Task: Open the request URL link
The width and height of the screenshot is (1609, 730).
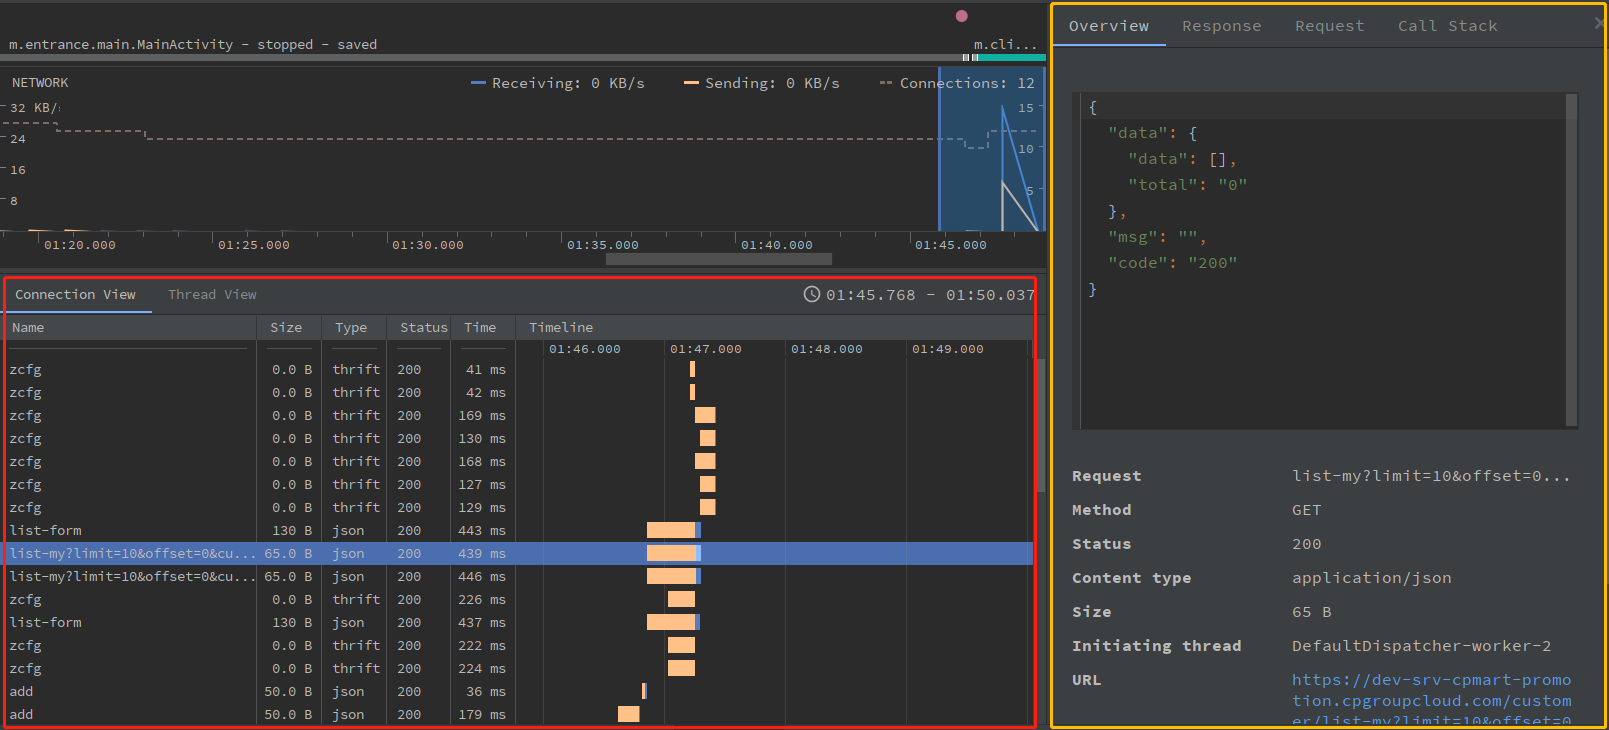Action: [1431, 700]
